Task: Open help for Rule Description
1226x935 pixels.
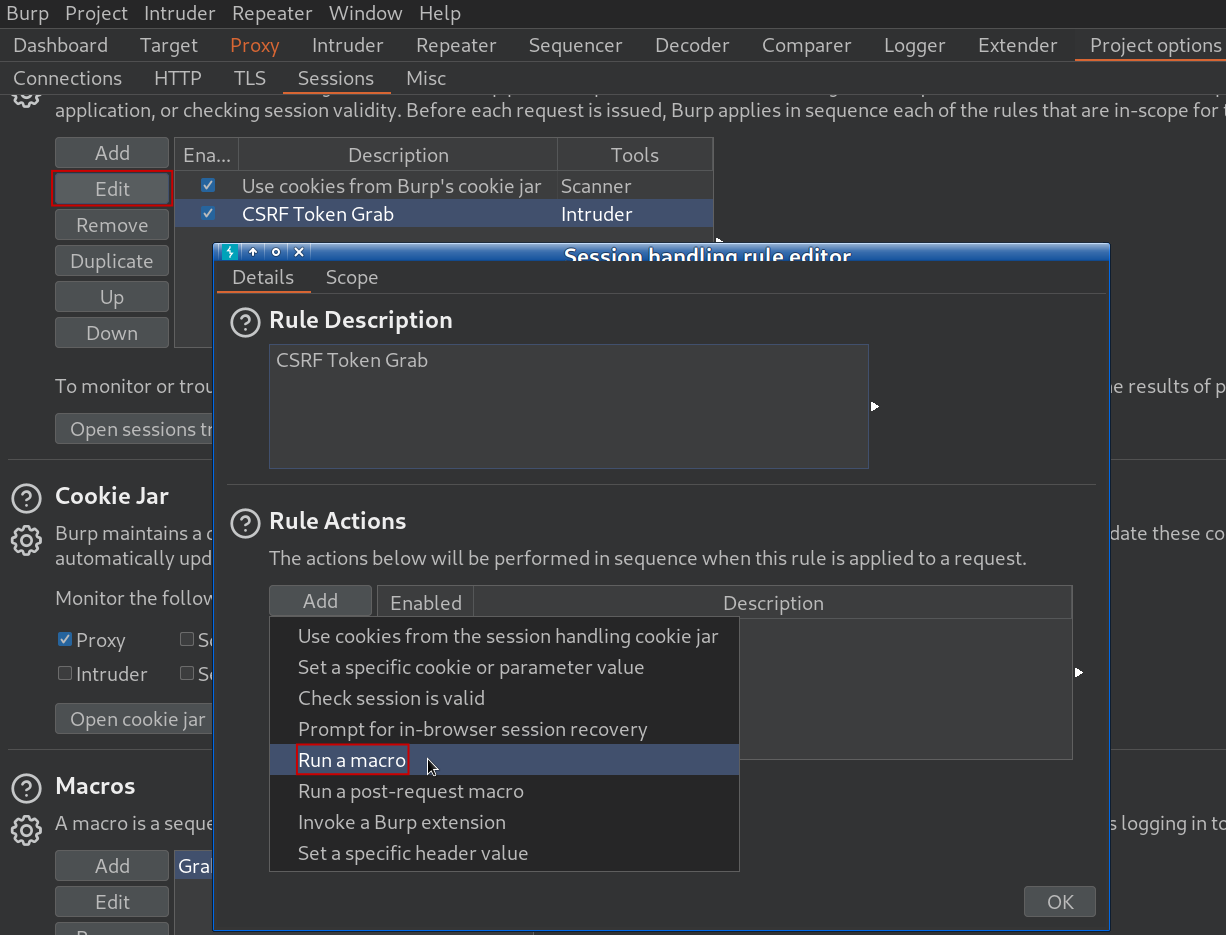Action: point(243,321)
